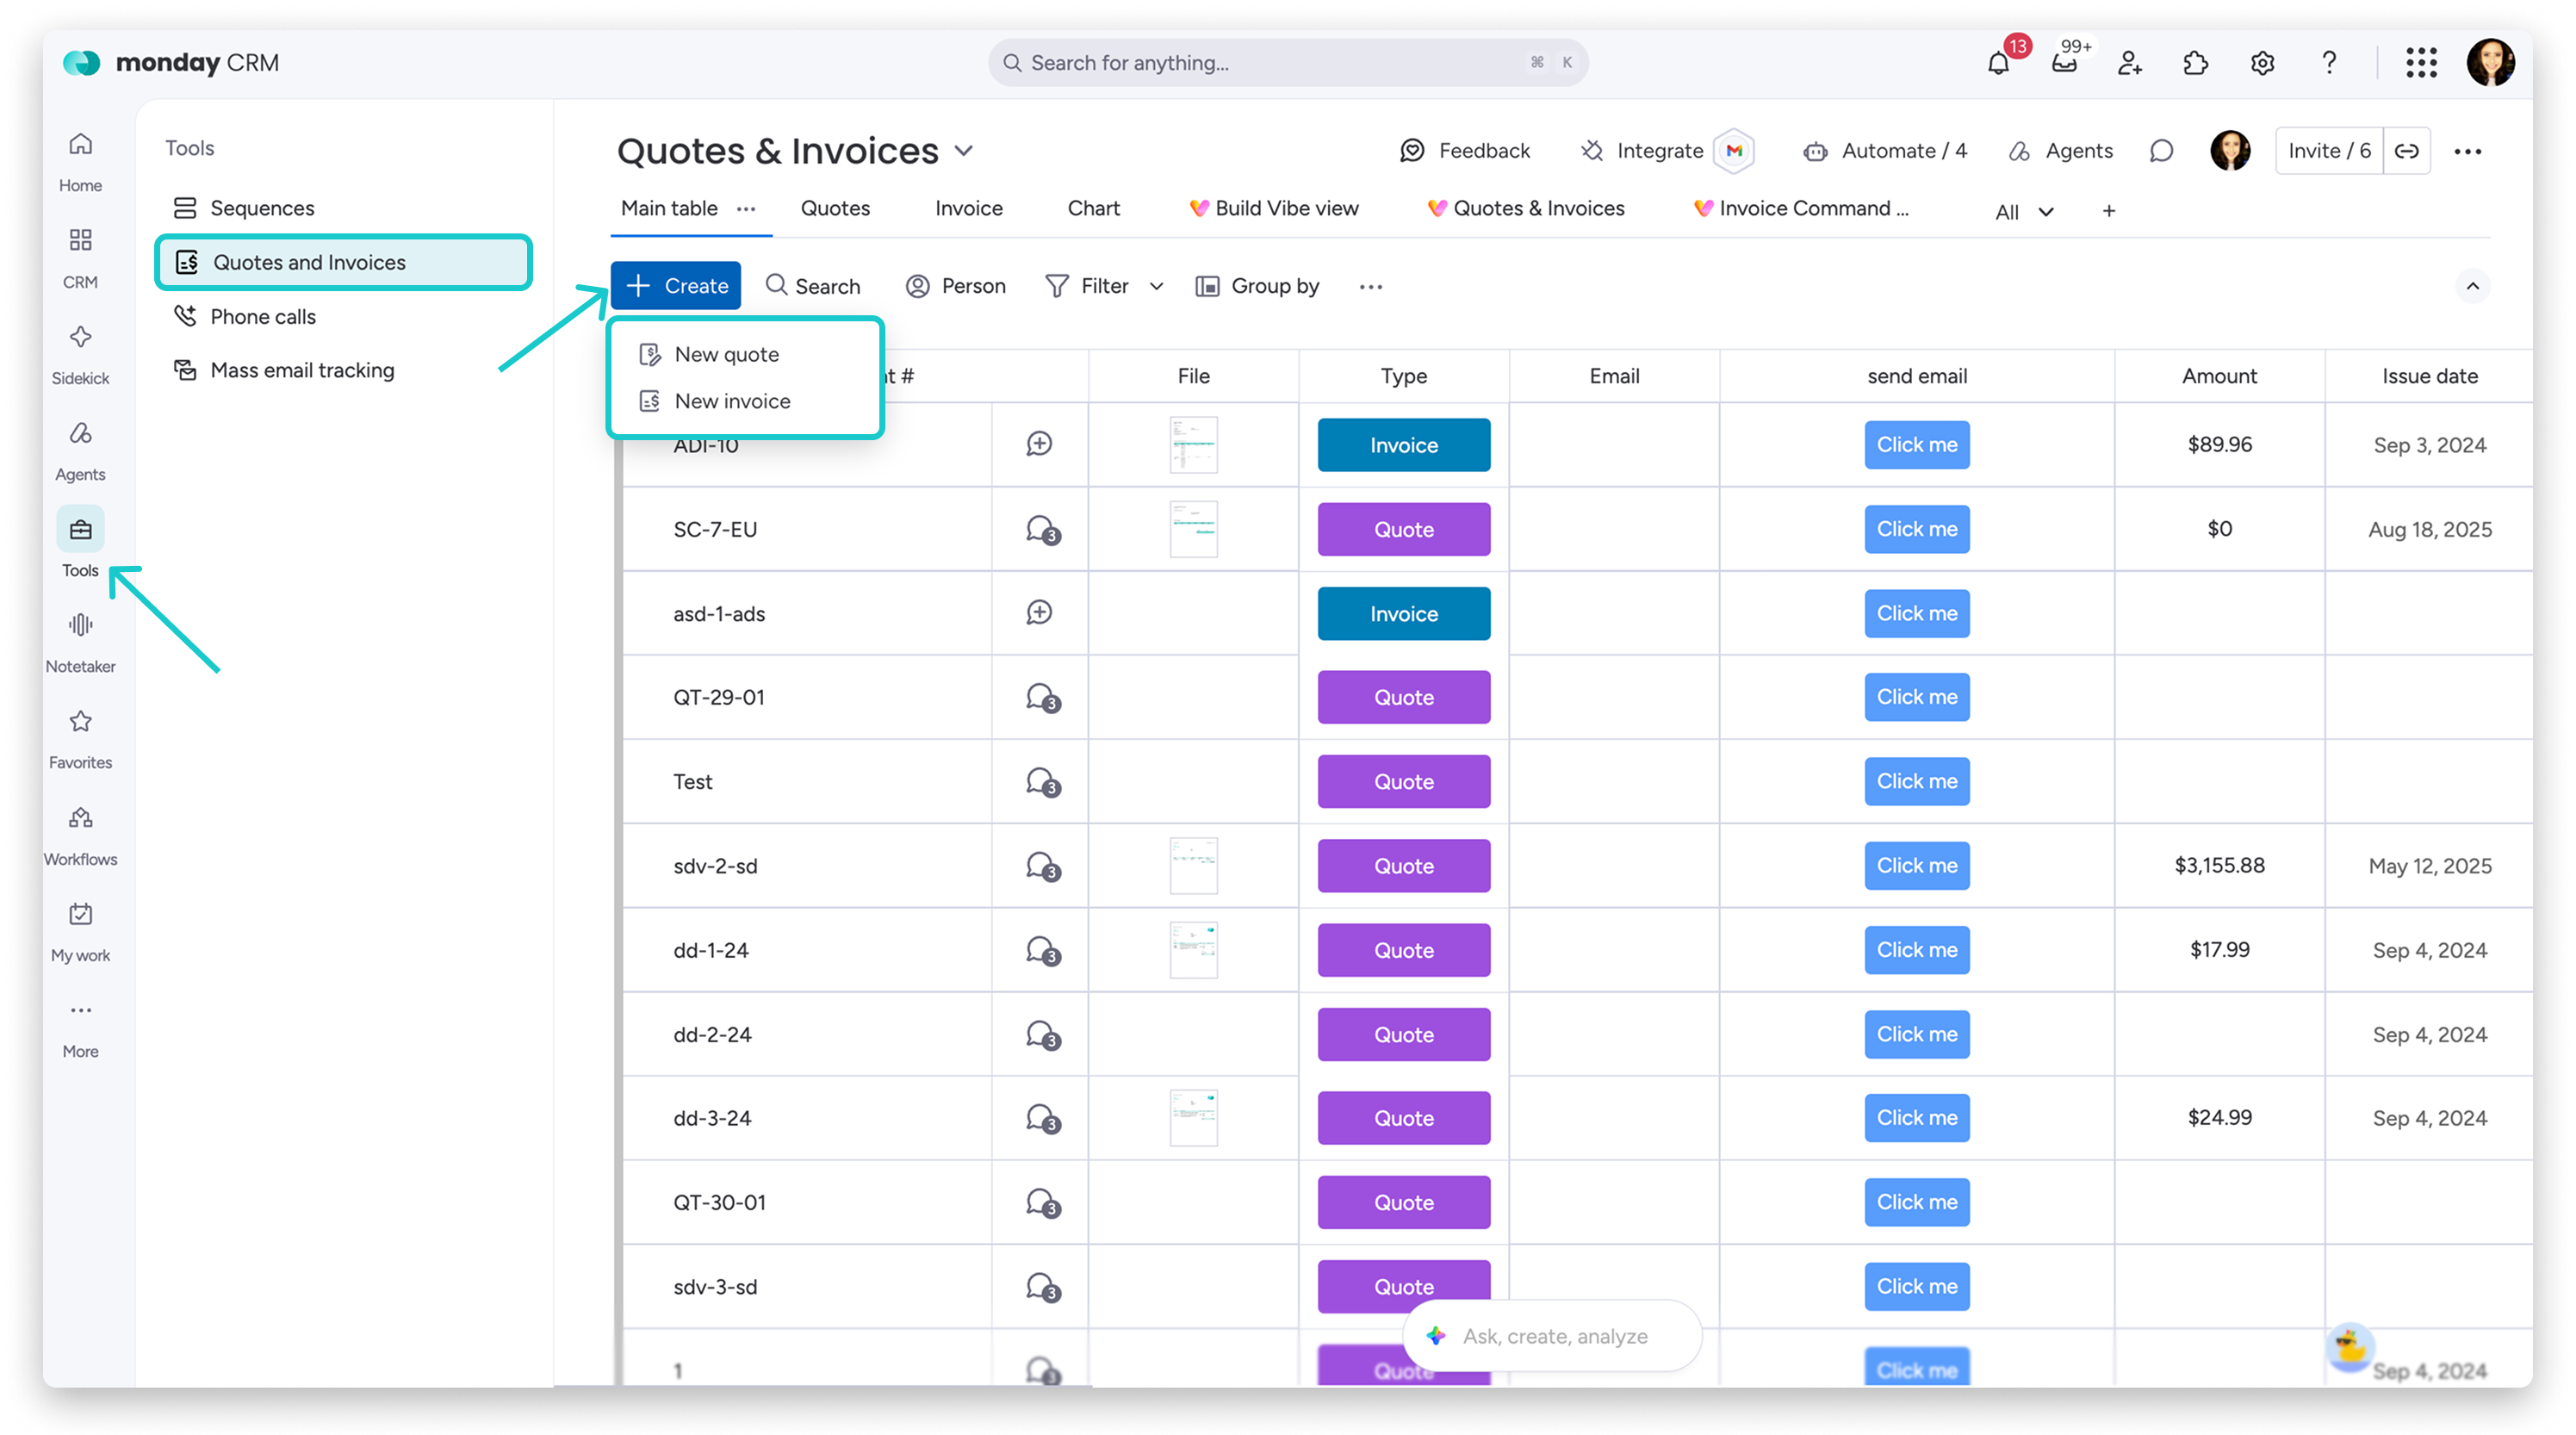Open the Invoice Command tab
Image resolution: width=2576 pixels, height=1435 pixels.
(1800, 208)
